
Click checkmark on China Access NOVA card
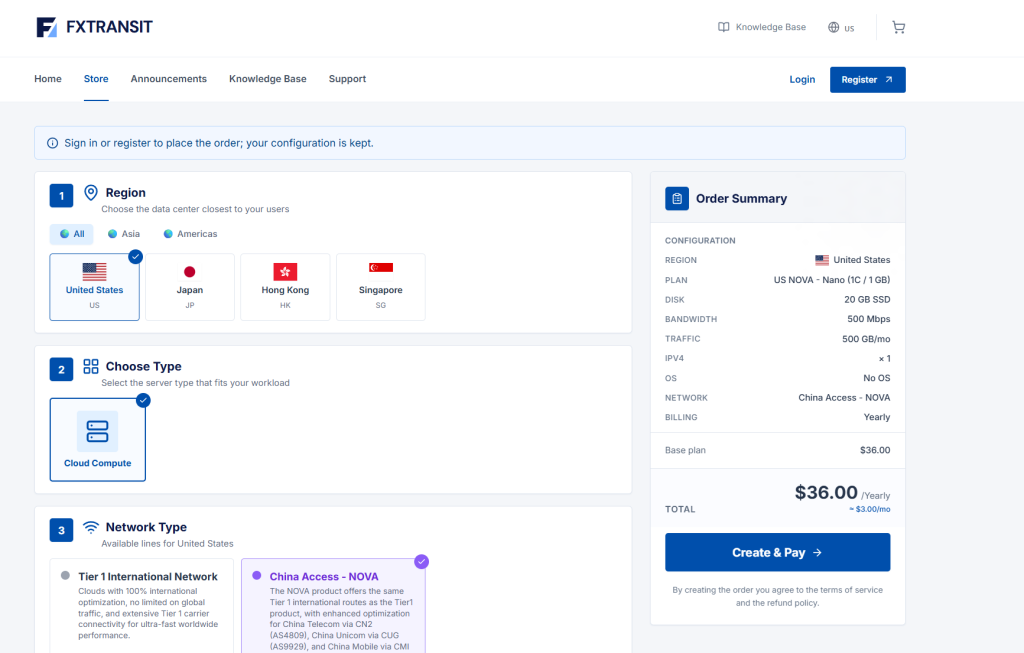click(422, 562)
